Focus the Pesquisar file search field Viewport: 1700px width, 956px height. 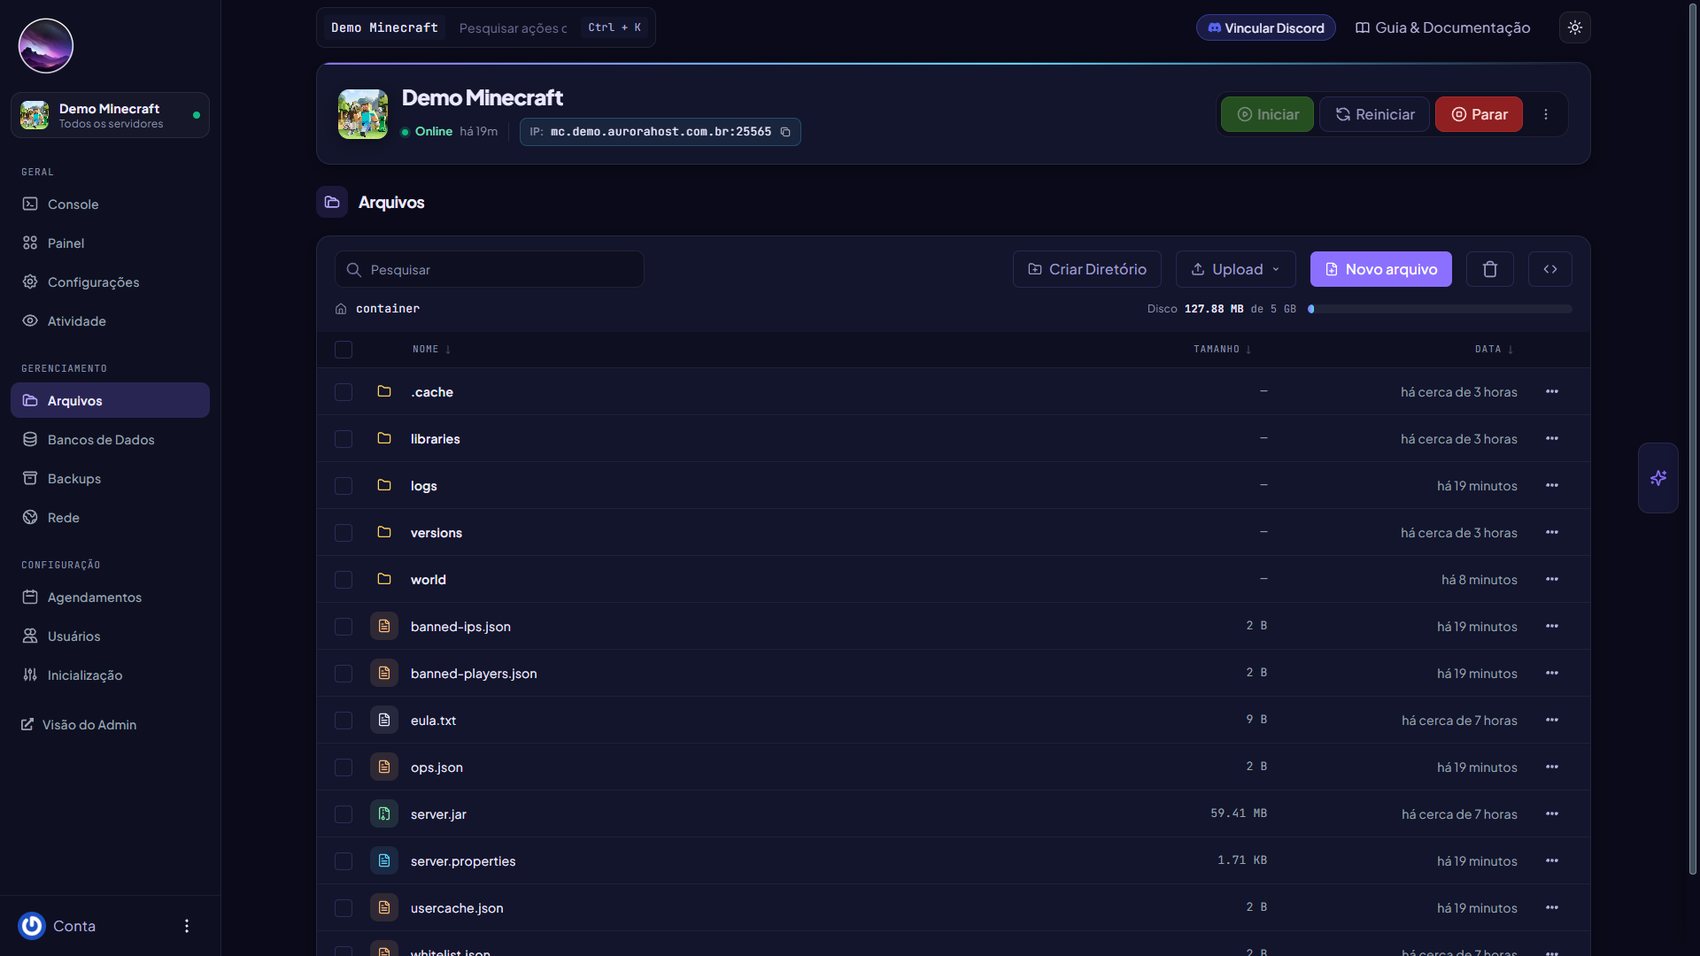coord(490,269)
